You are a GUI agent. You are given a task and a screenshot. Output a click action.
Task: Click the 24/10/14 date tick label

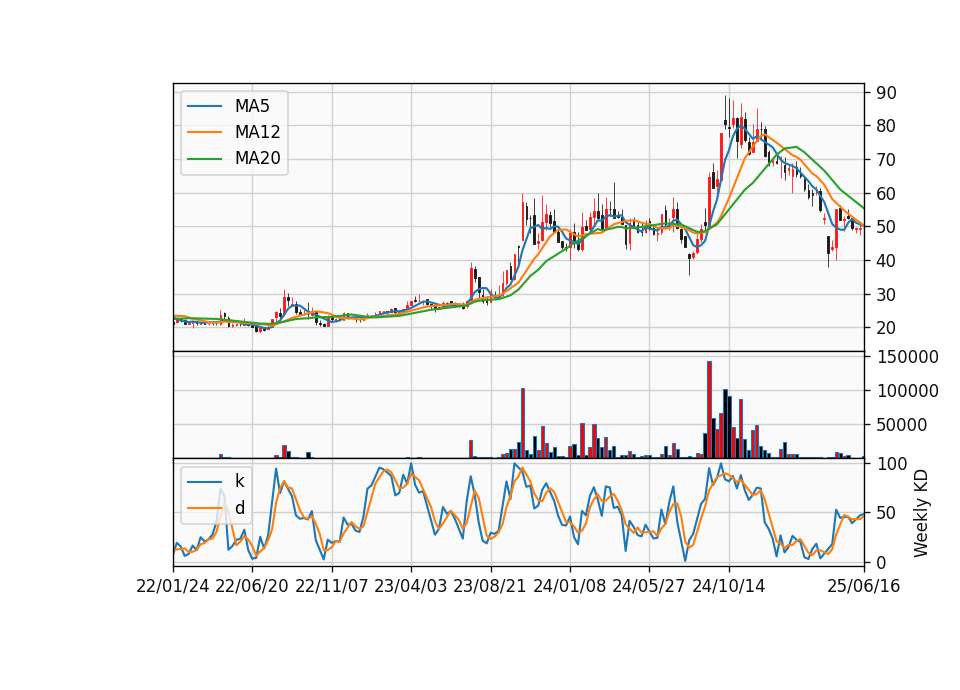pos(729,586)
